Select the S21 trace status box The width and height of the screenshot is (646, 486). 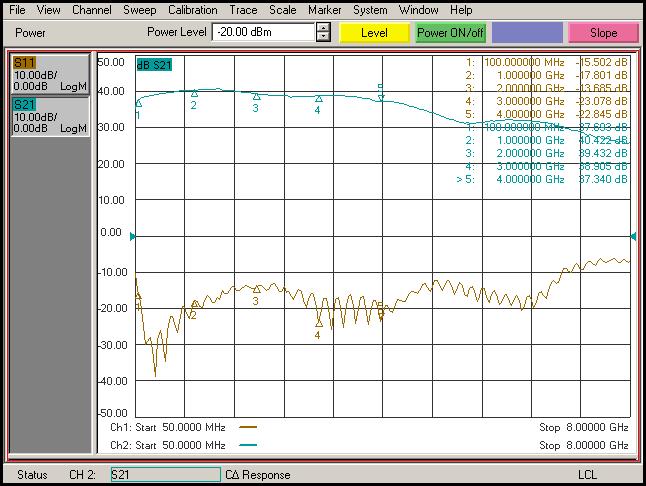50,116
